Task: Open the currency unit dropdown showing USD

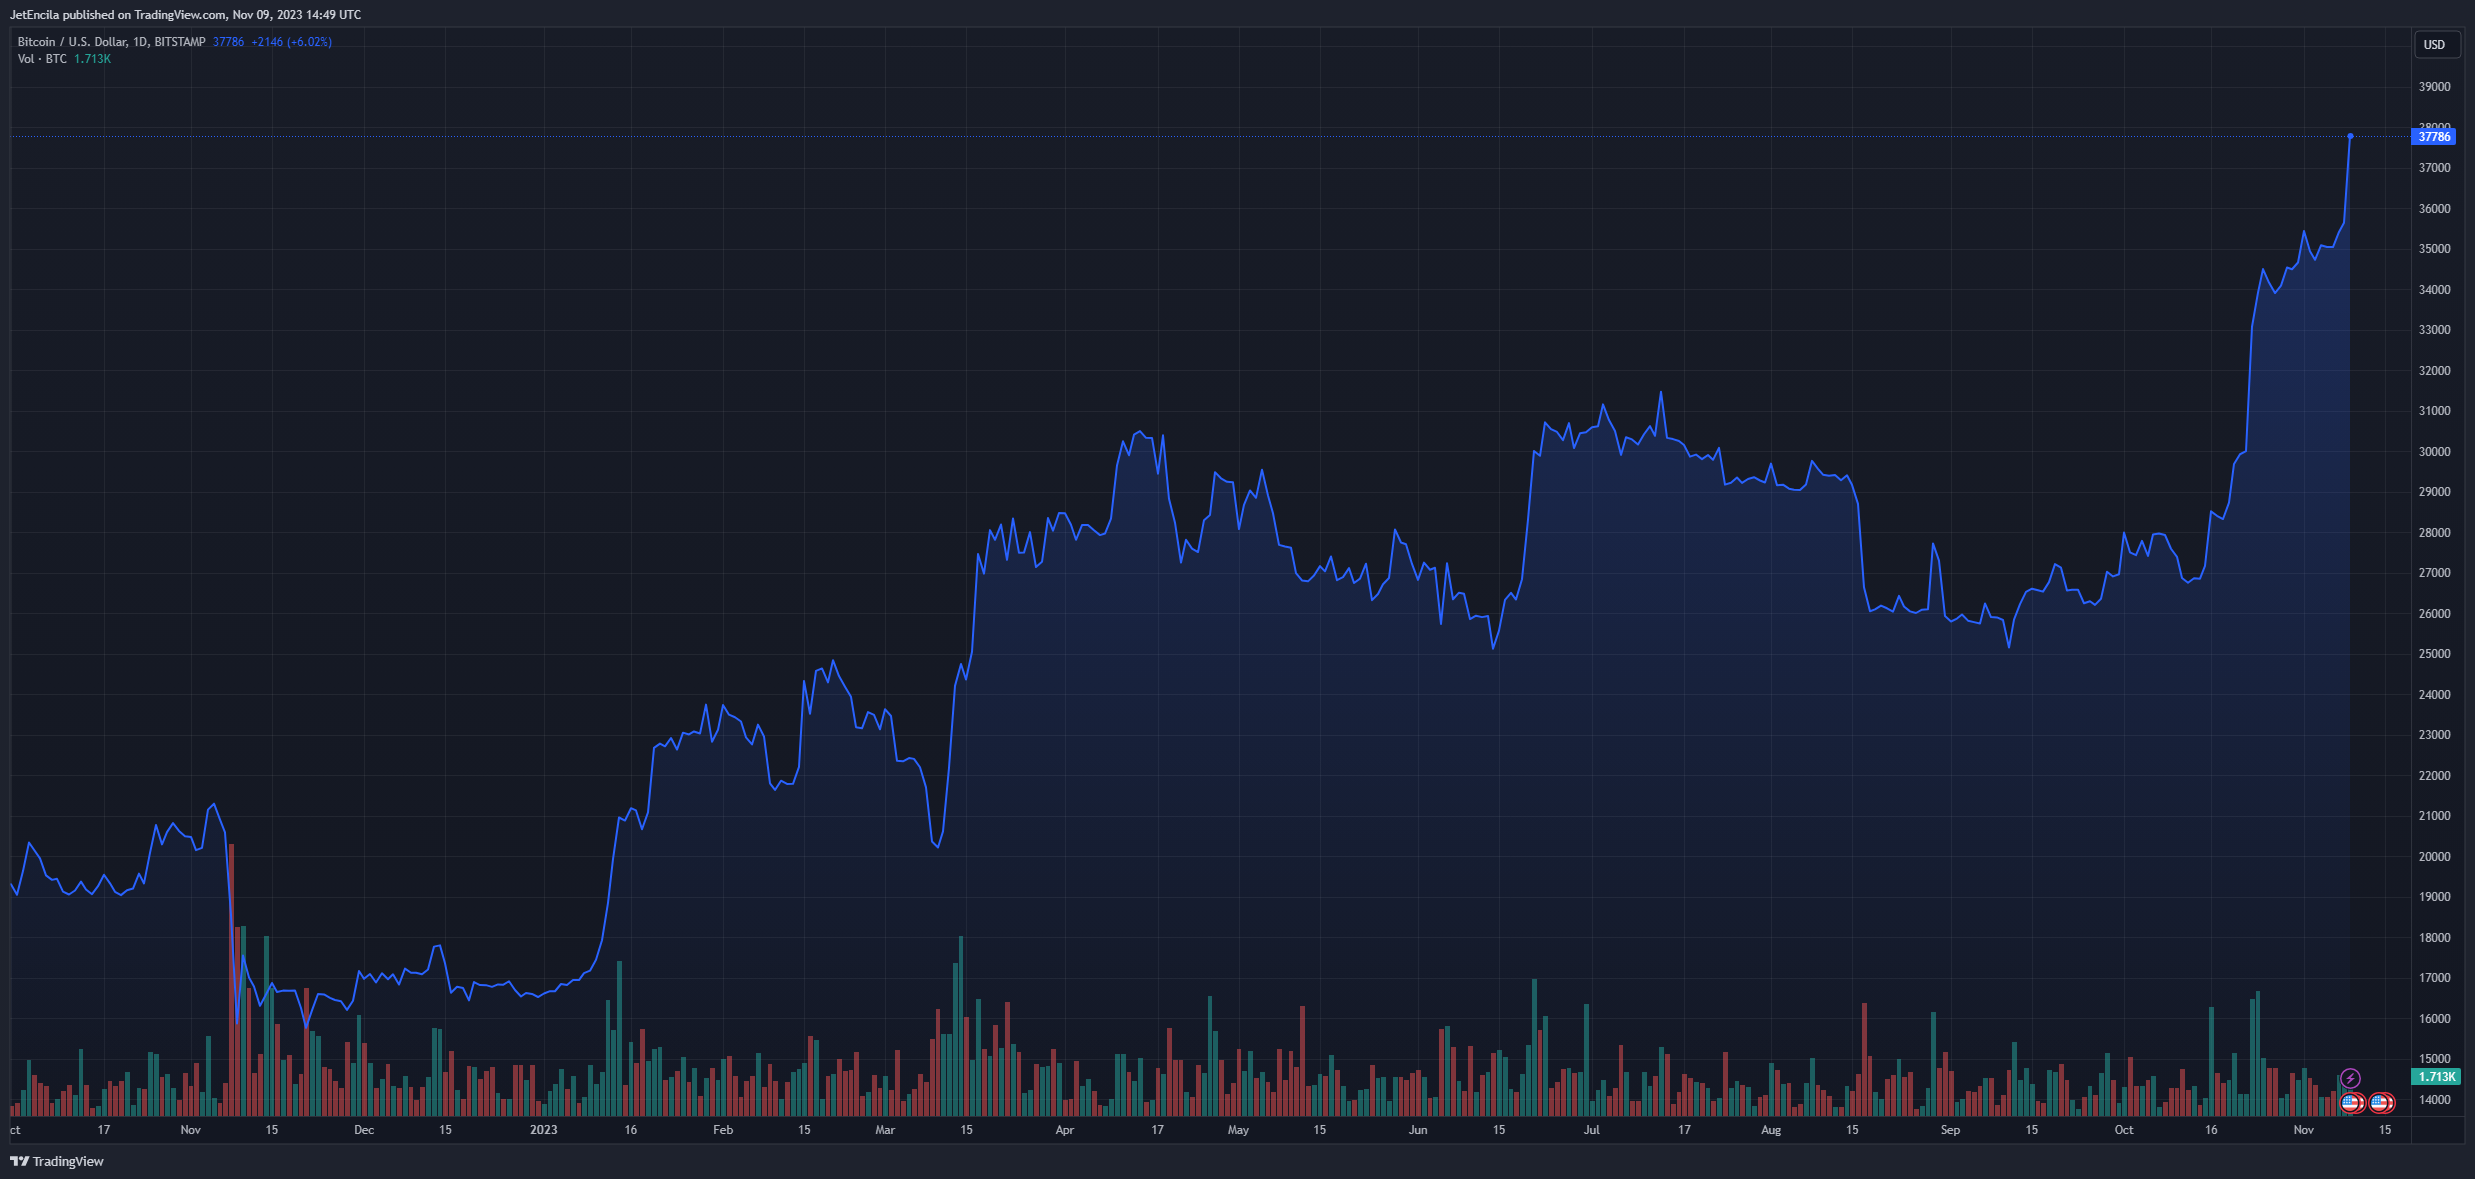Action: click(x=2436, y=44)
